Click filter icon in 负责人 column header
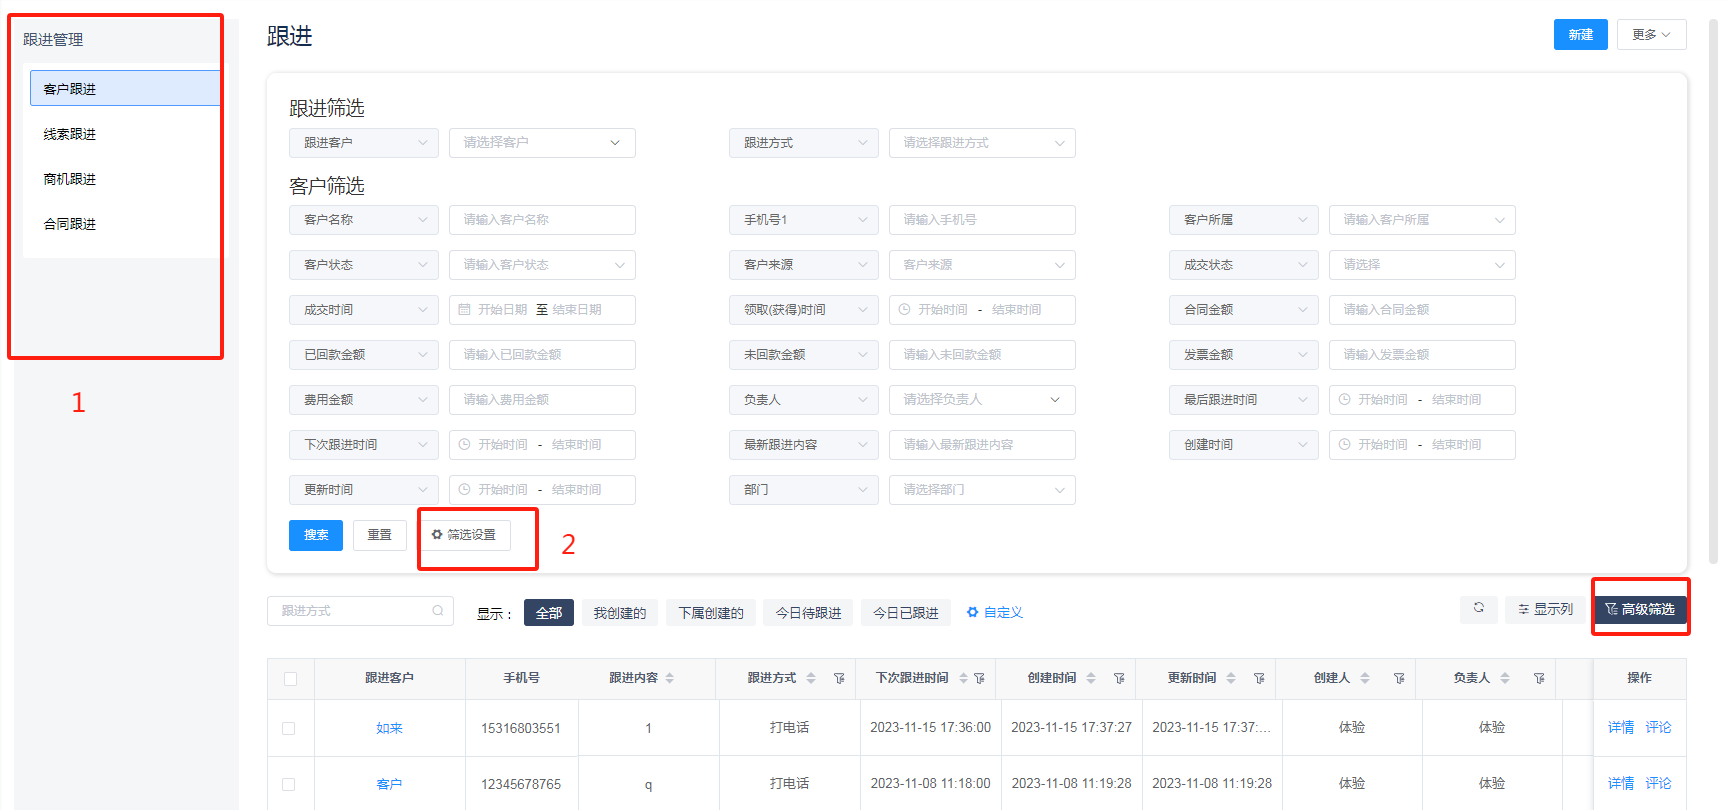Viewport: 1727px width, 810px height. (x=1539, y=678)
